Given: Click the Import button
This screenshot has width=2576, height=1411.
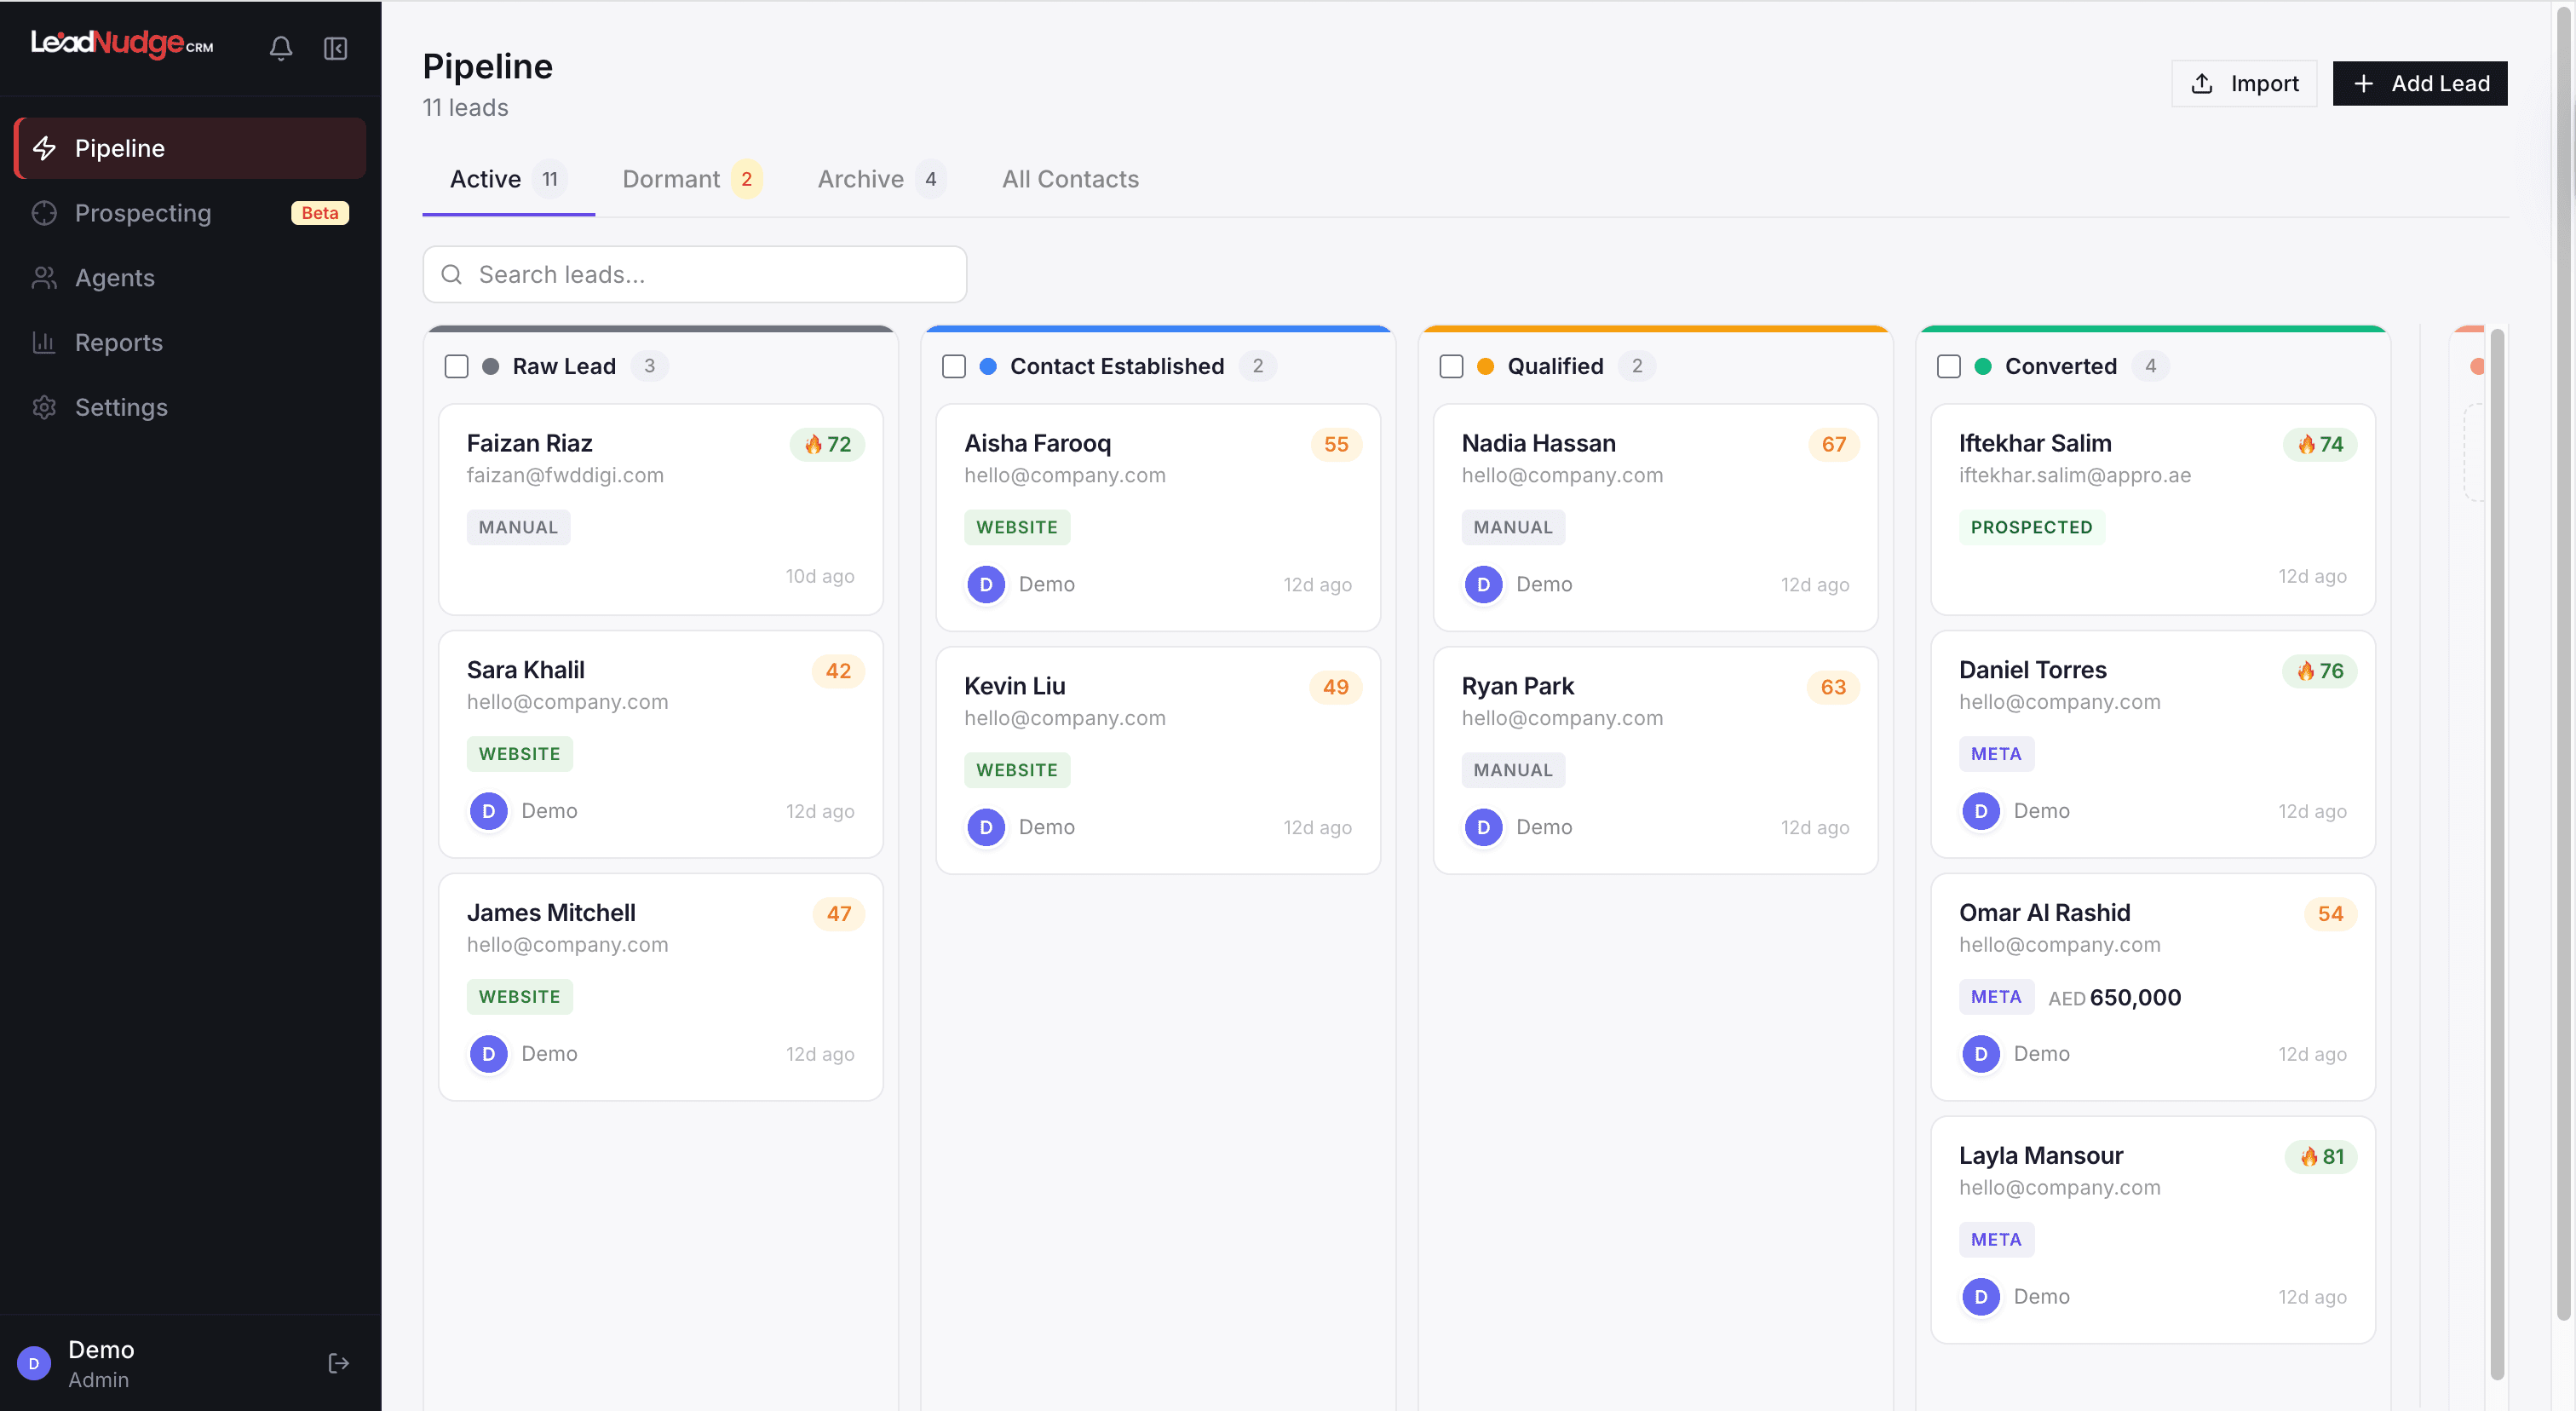Looking at the screenshot, I should coord(2244,83).
